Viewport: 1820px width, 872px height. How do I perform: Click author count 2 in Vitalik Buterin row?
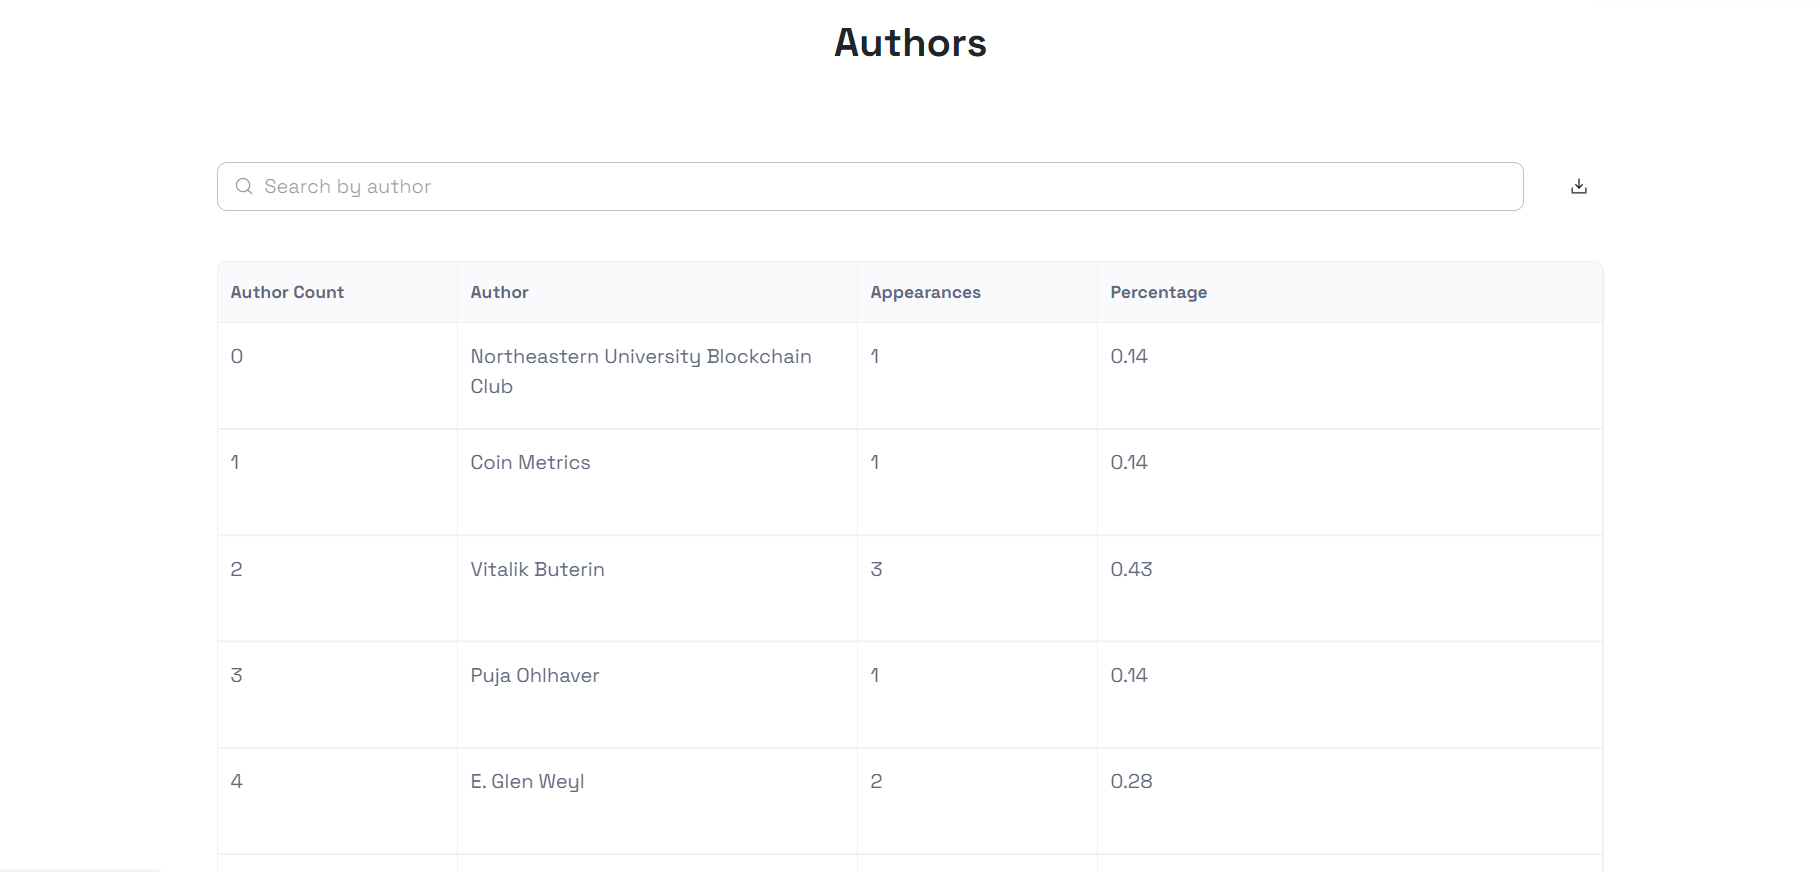236,569
